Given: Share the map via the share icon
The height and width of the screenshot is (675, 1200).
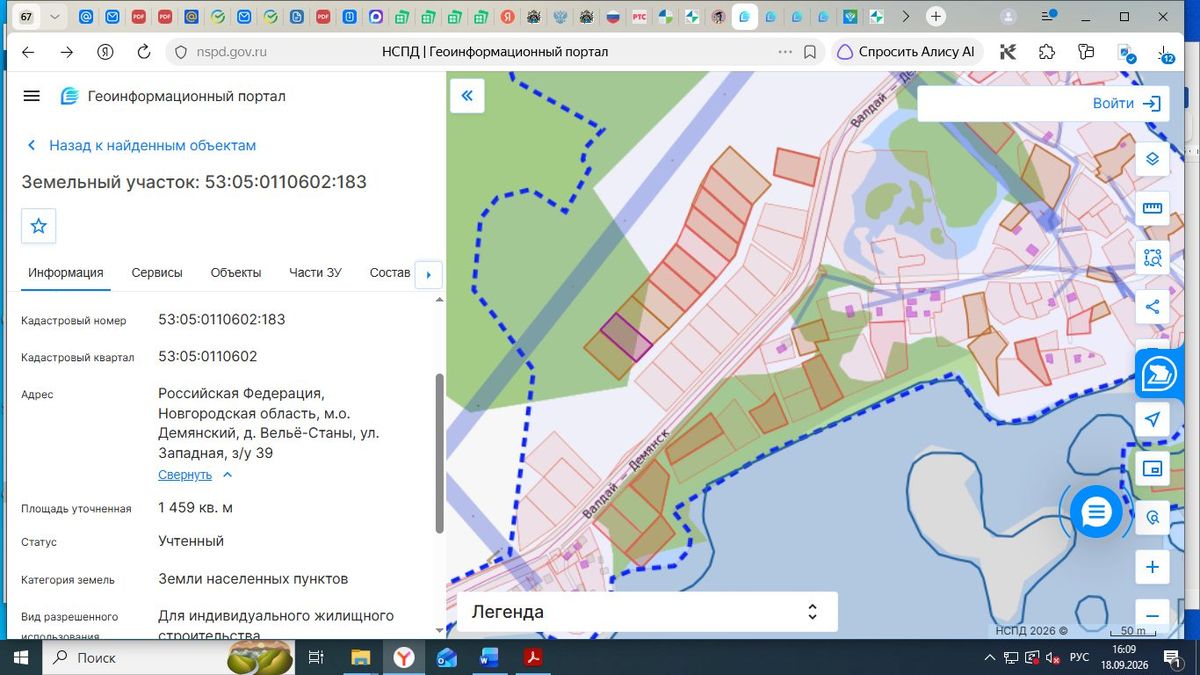Looking at the screenshot, I should point(1152,307).
